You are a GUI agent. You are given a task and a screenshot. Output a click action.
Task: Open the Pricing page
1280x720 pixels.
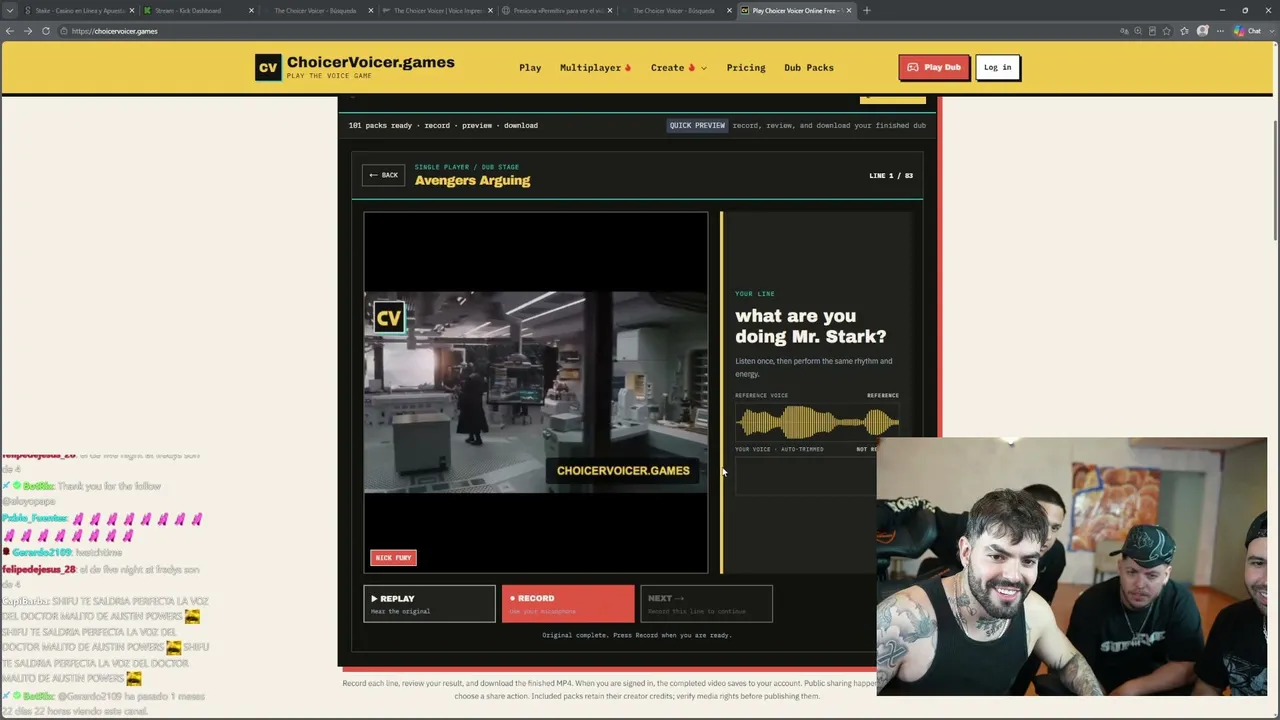(746, 68)
